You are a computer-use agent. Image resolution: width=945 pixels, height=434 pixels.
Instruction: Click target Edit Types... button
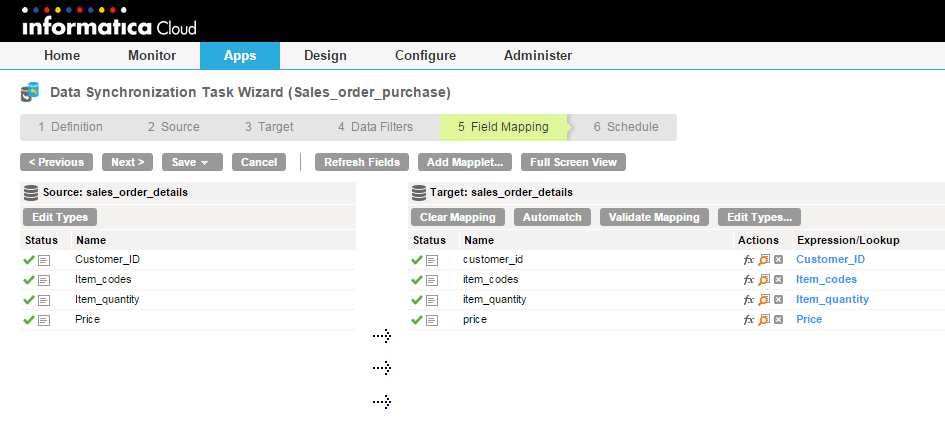759,217
